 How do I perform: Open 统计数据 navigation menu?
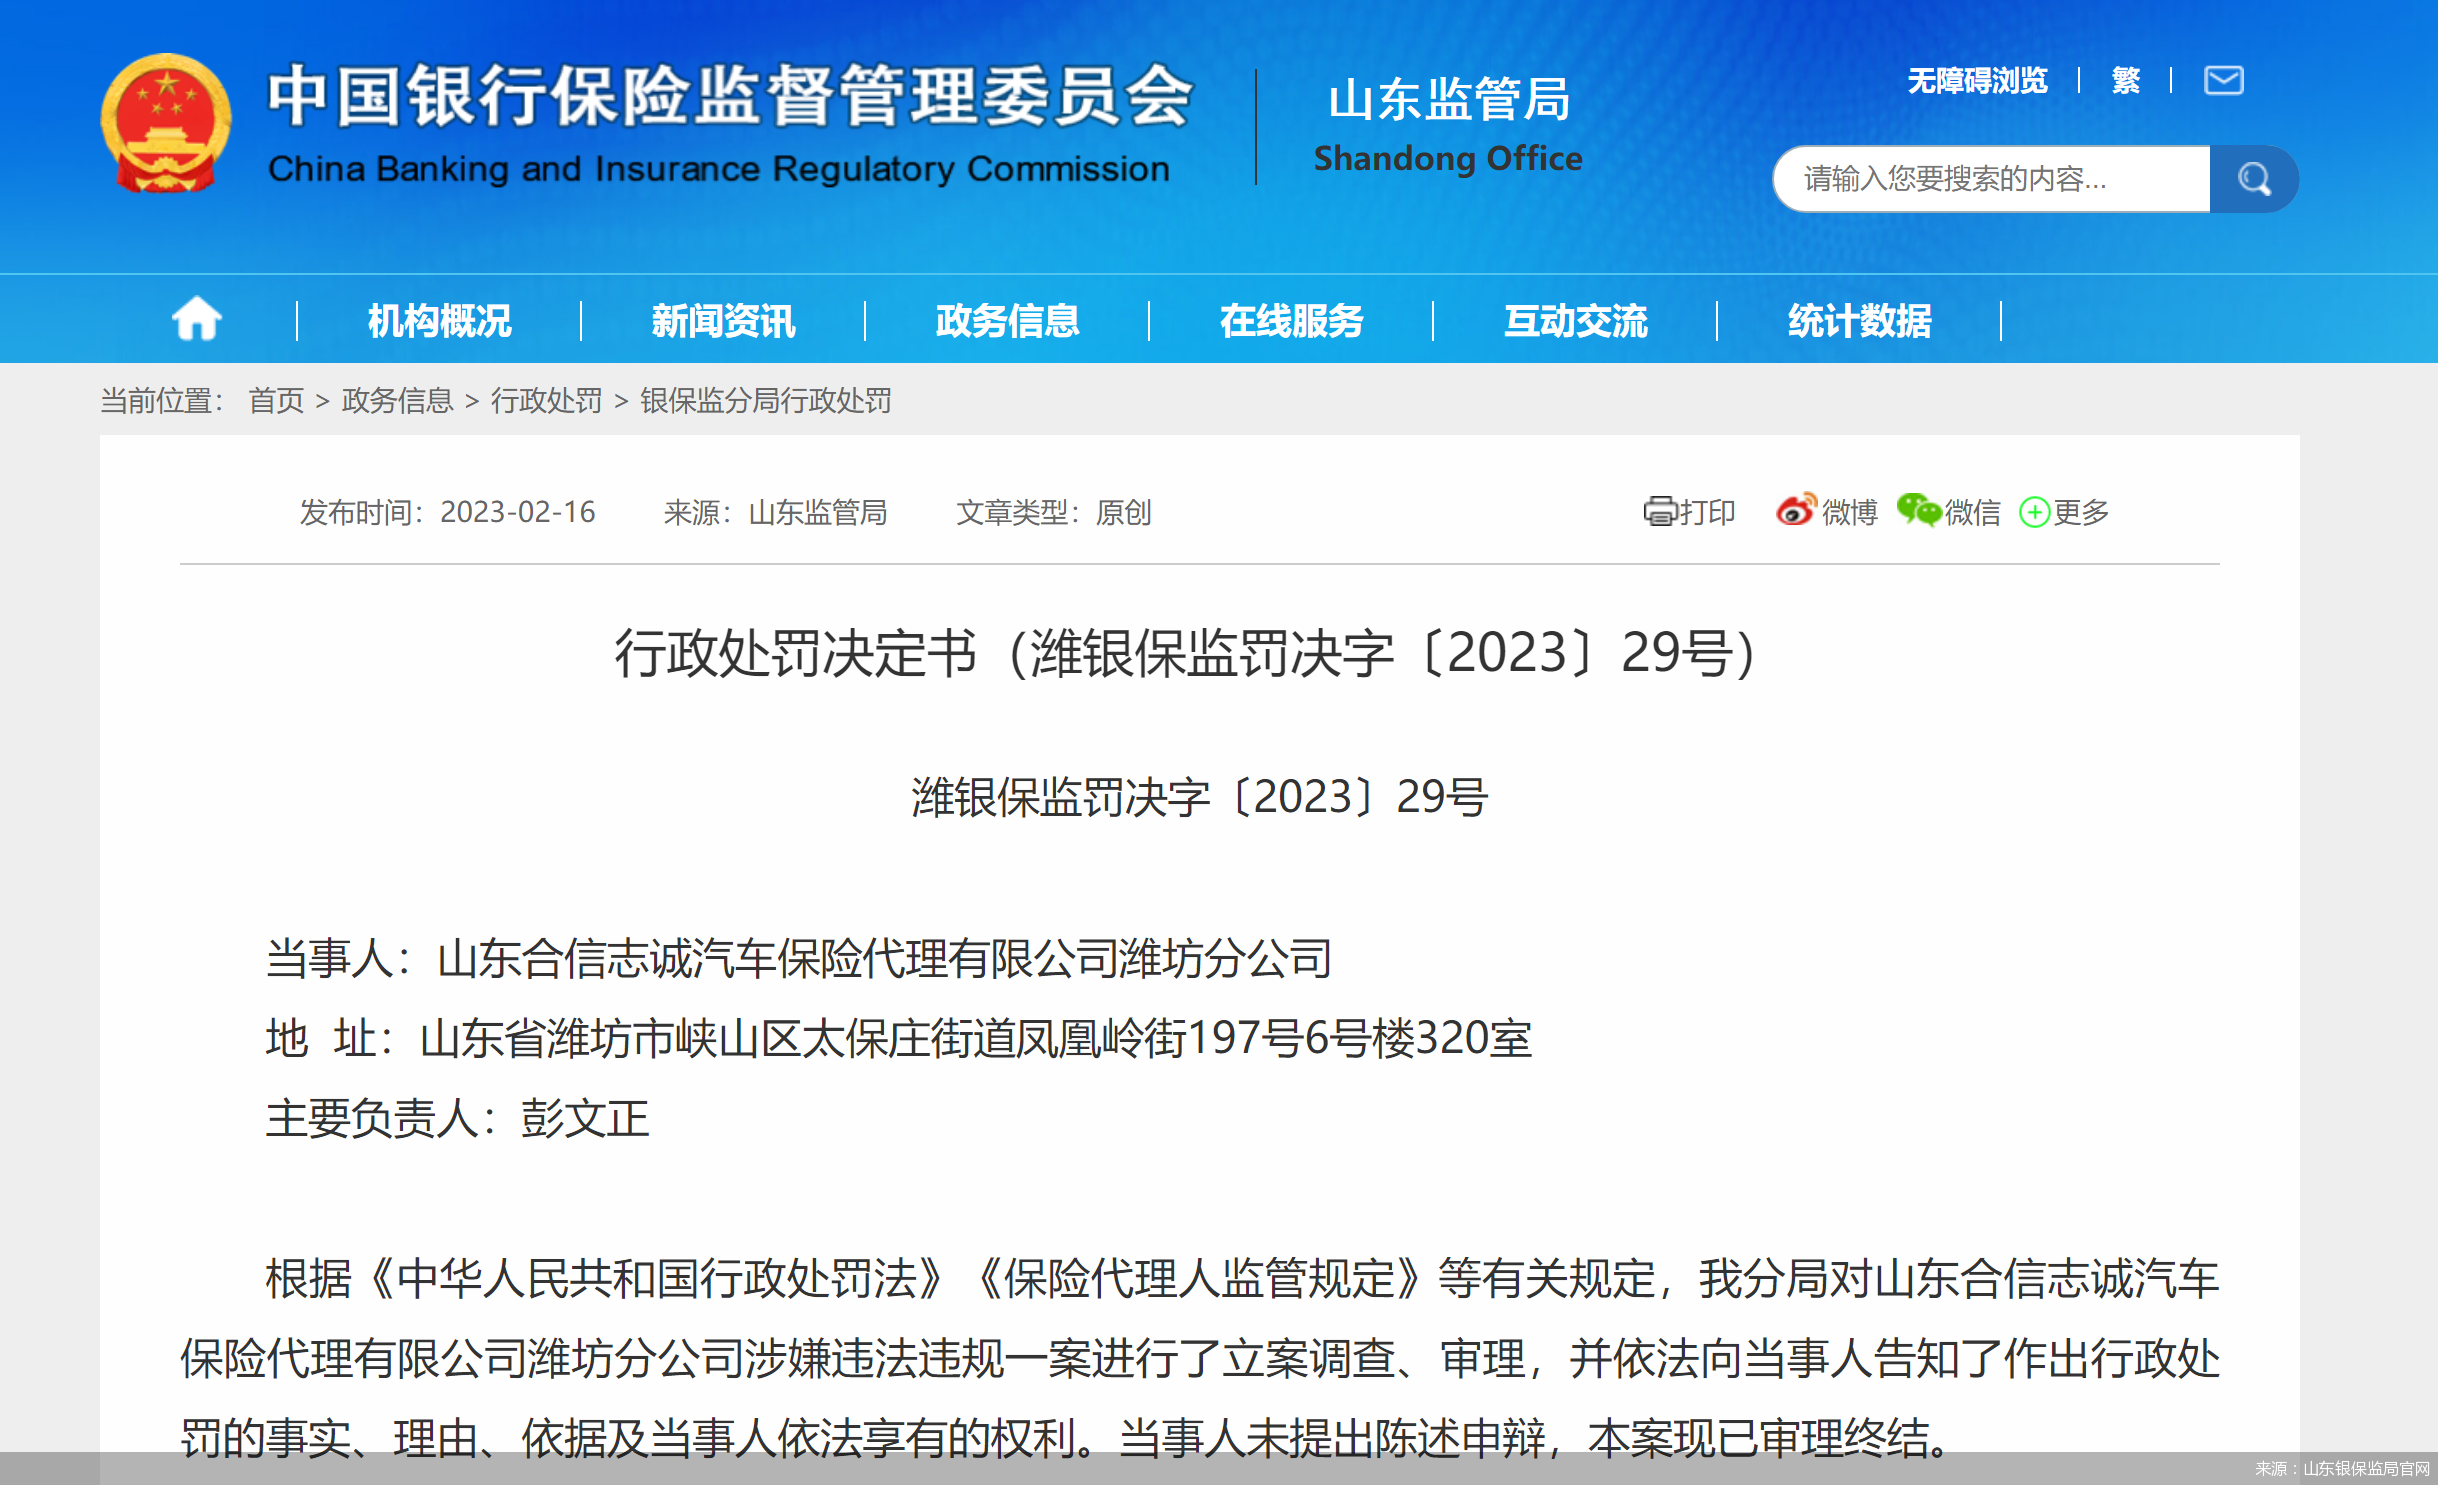pyautogui.click(x=1859, y=321)
